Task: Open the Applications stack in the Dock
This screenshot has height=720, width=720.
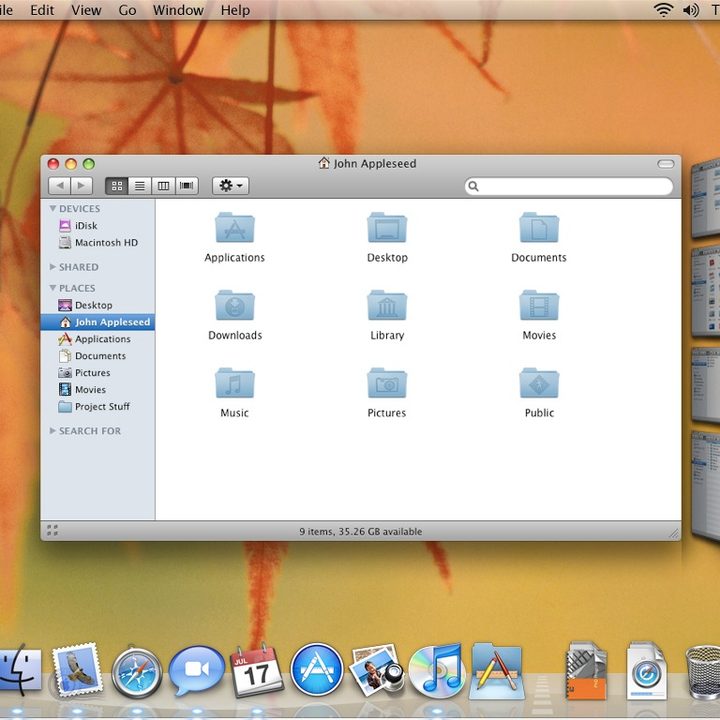Action: [x=496, y=671]
